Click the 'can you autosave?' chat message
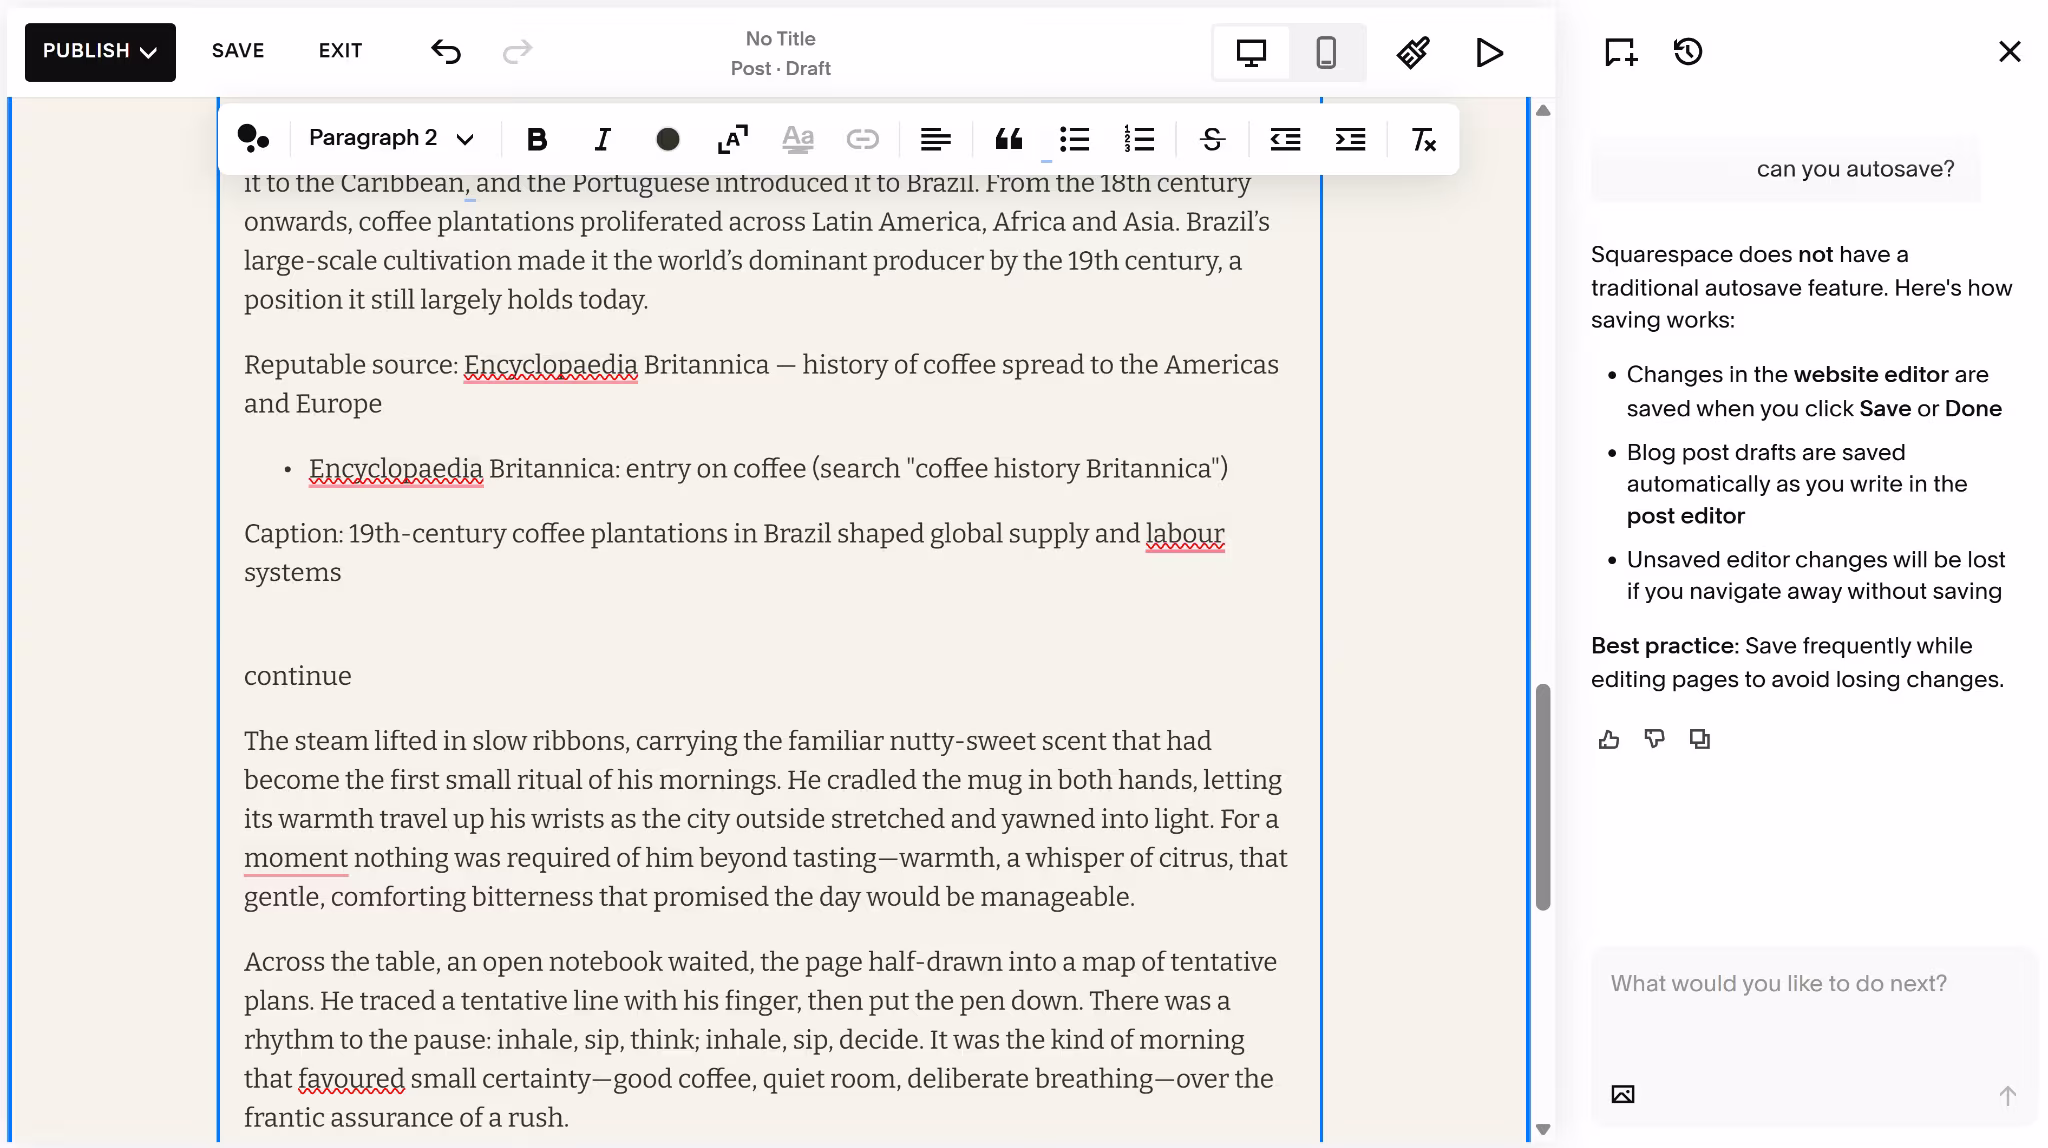The height and width of the screenshot is (1148, 2048). pos(1855,169)
